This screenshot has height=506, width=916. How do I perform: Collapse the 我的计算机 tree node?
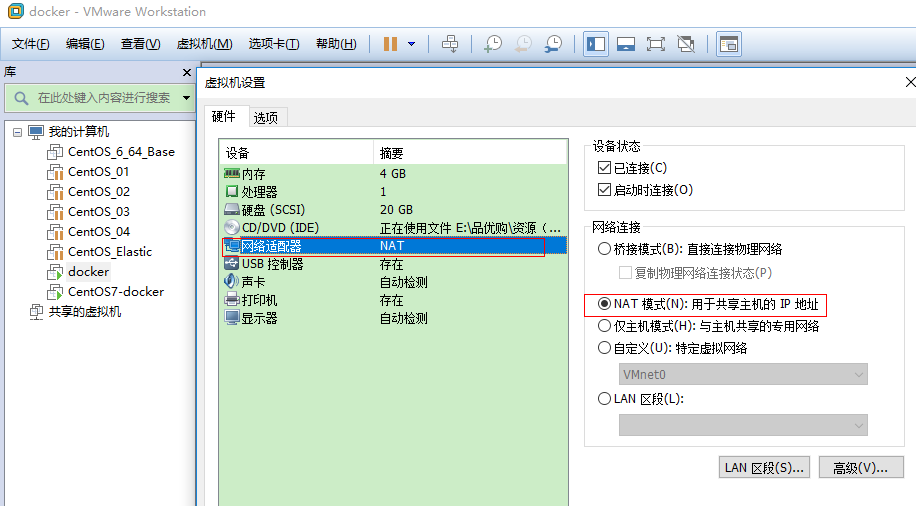coord(18,133)
